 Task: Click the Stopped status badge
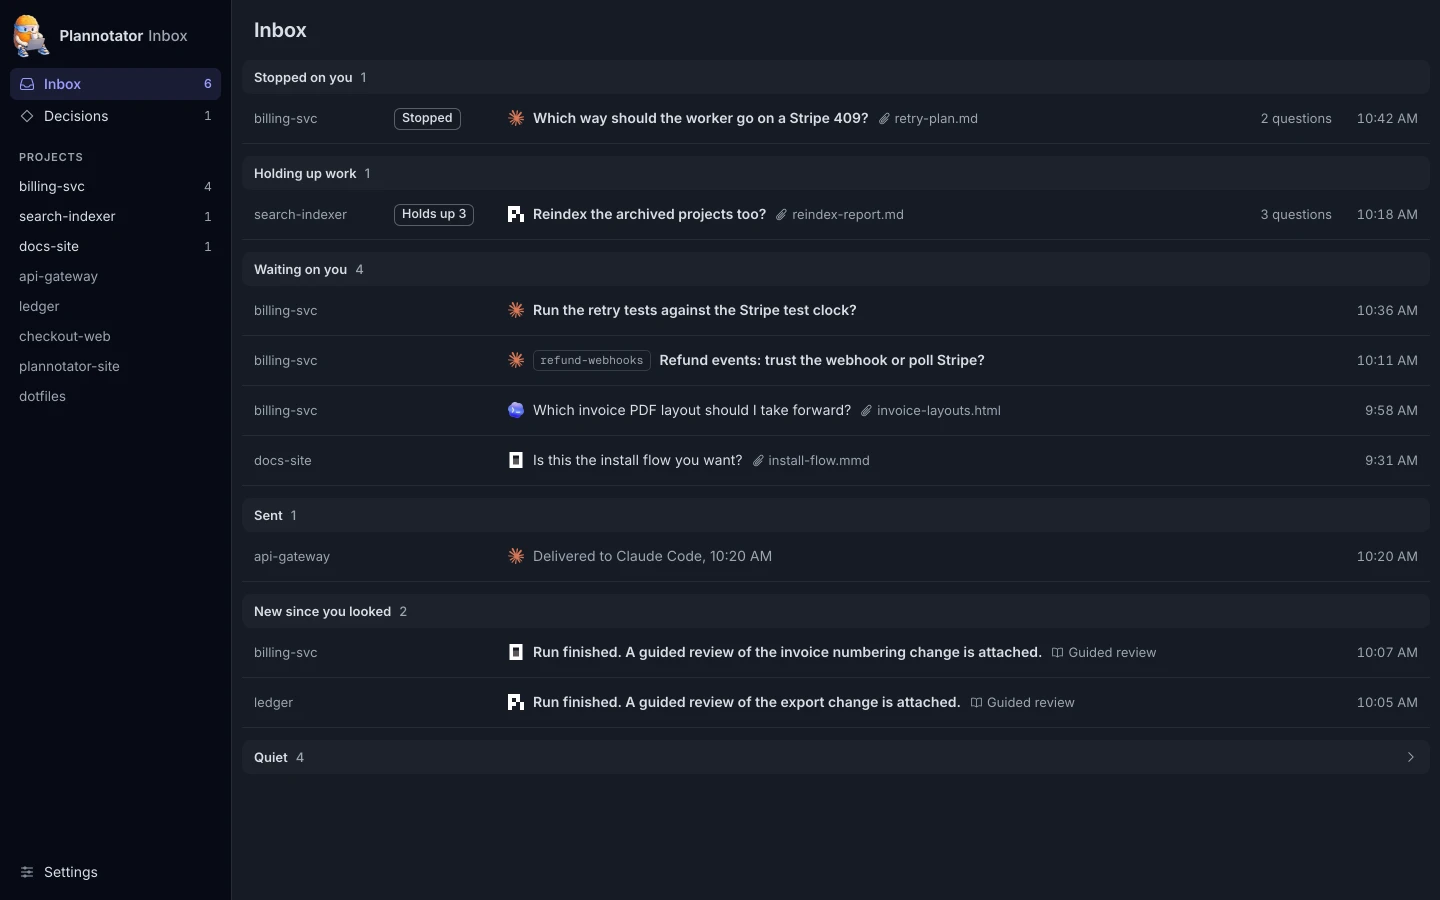tap(427, 118)
